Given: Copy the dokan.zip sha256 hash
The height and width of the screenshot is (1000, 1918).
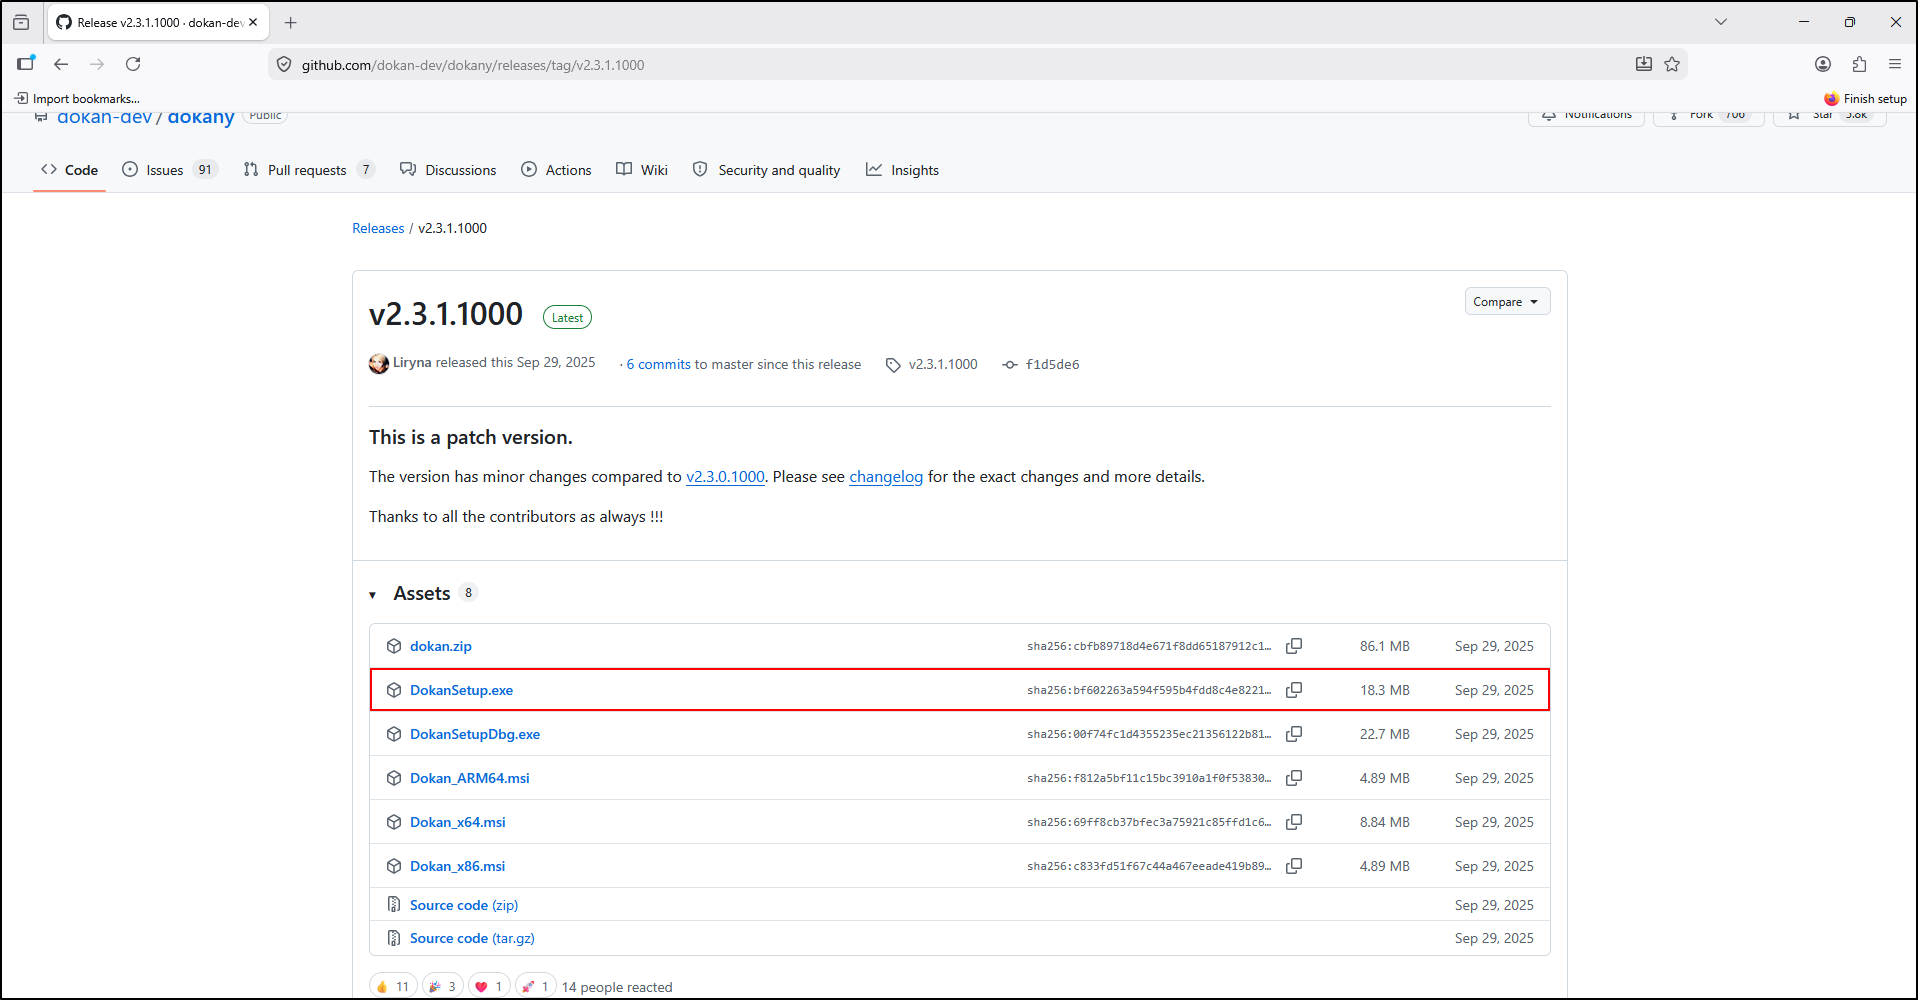Looking at the screenshot, I should 1294,646.
